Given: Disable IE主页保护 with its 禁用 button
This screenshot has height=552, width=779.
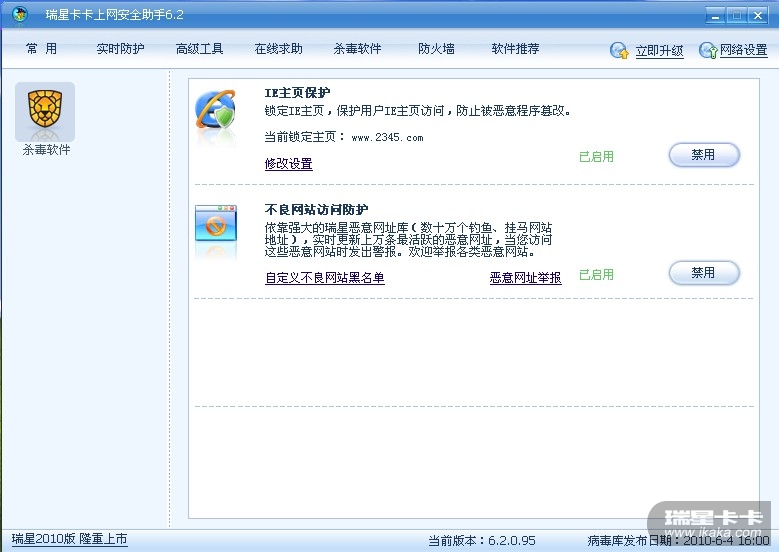Looking at the screenshot, I should click(x=704, y=155).
